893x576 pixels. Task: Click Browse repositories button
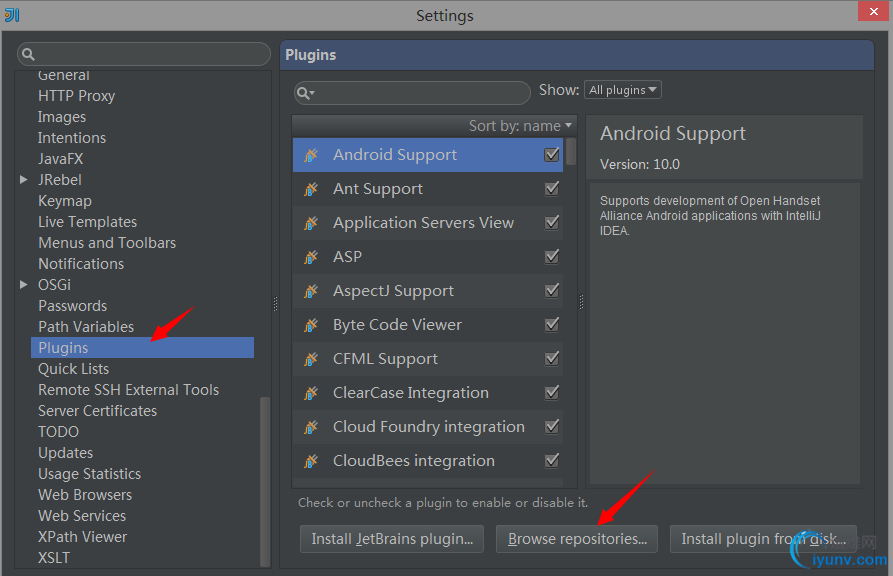pyautogui.click(x=577, y=539)
